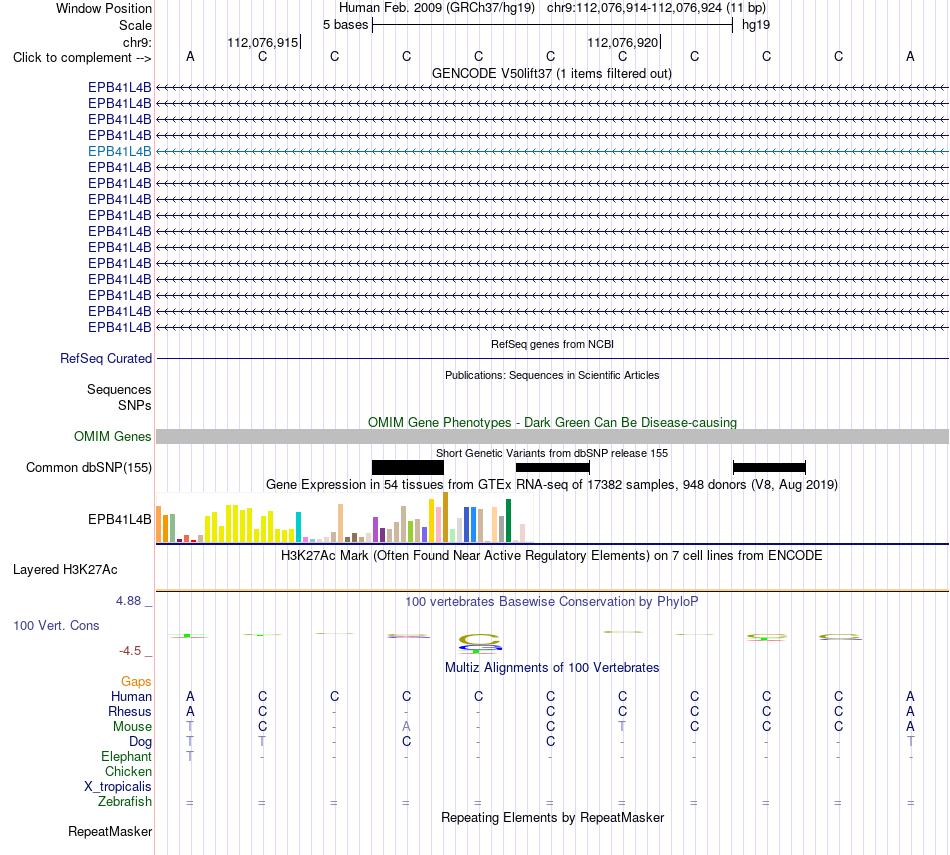Click the 'RefSeq genes from NCBI' title
This screenshot has width=950, height=855.
552,344
